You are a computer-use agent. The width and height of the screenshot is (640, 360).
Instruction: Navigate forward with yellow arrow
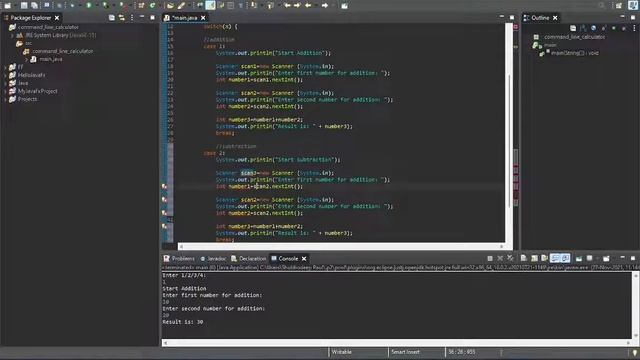coord(325,6)
